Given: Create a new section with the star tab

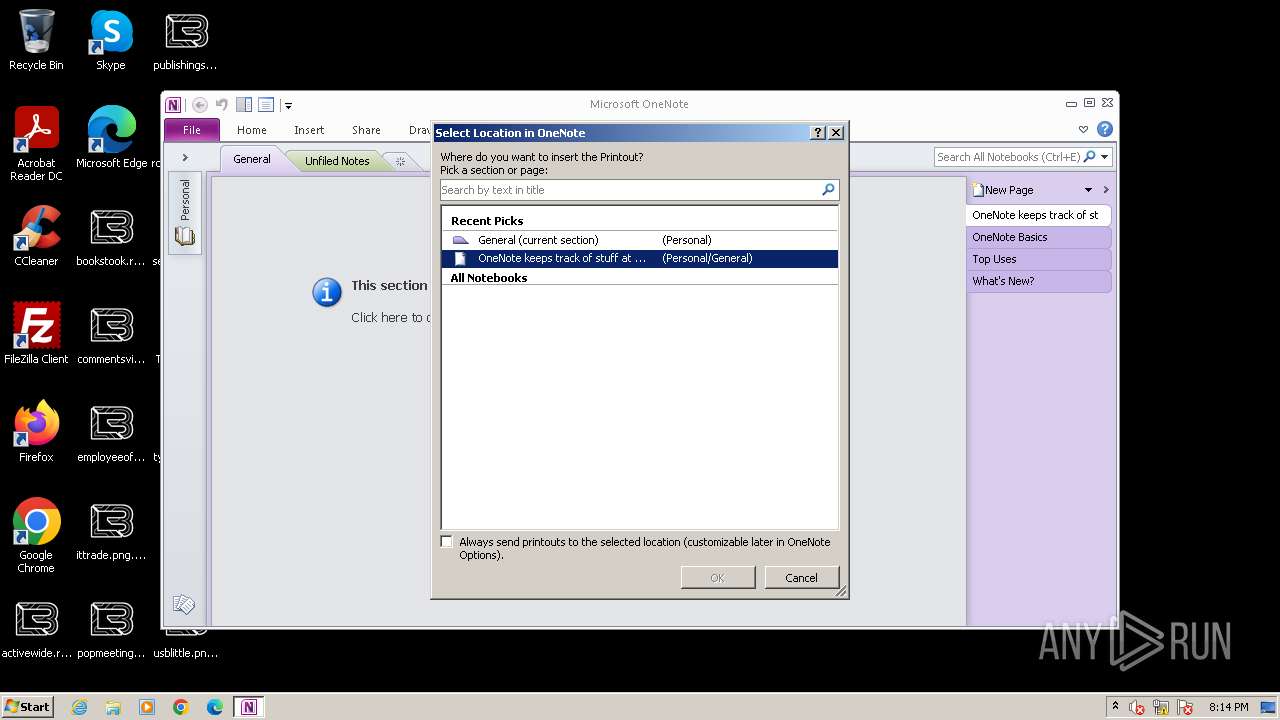Looking at the screenshot, I should click(400, 161).
